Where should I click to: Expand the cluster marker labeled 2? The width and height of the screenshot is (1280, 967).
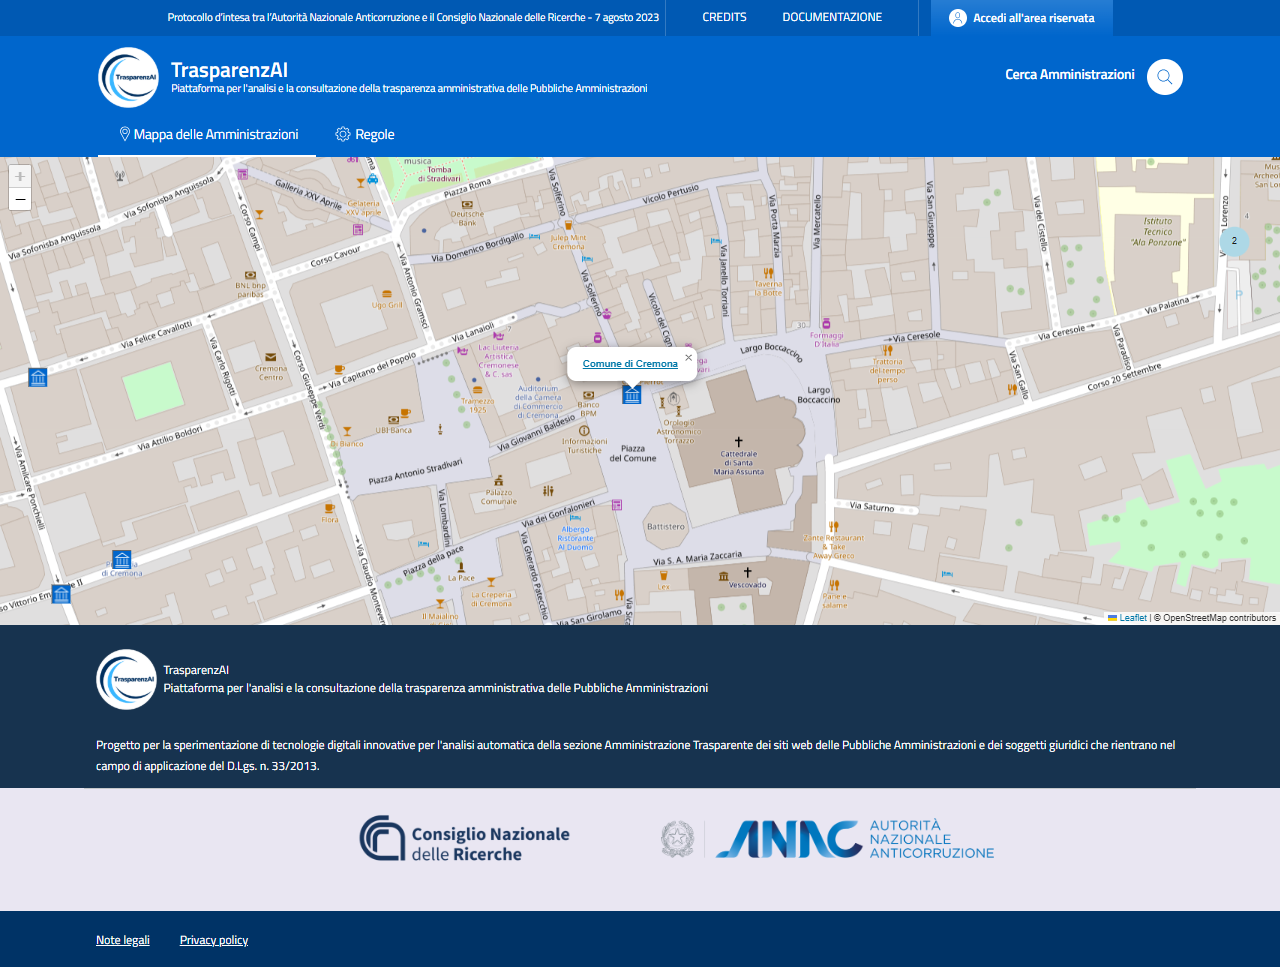click(x=1234, y=241)
